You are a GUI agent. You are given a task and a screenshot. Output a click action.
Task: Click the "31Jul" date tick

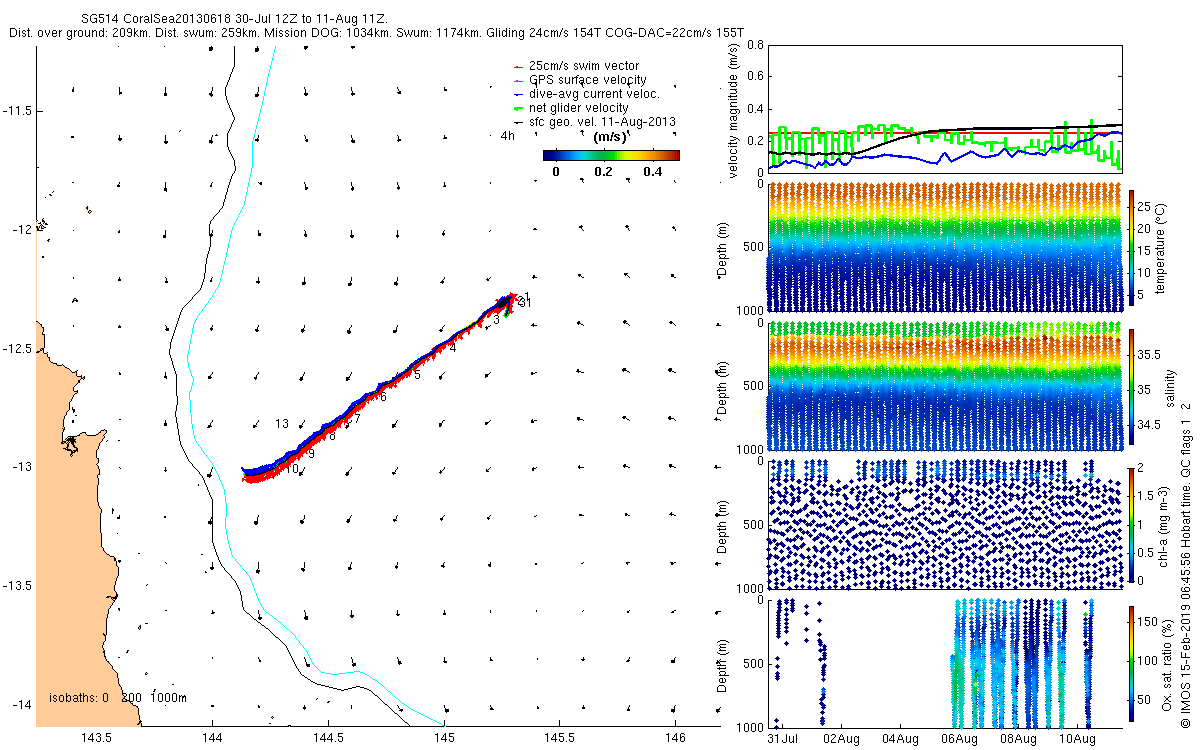point(783,738)
